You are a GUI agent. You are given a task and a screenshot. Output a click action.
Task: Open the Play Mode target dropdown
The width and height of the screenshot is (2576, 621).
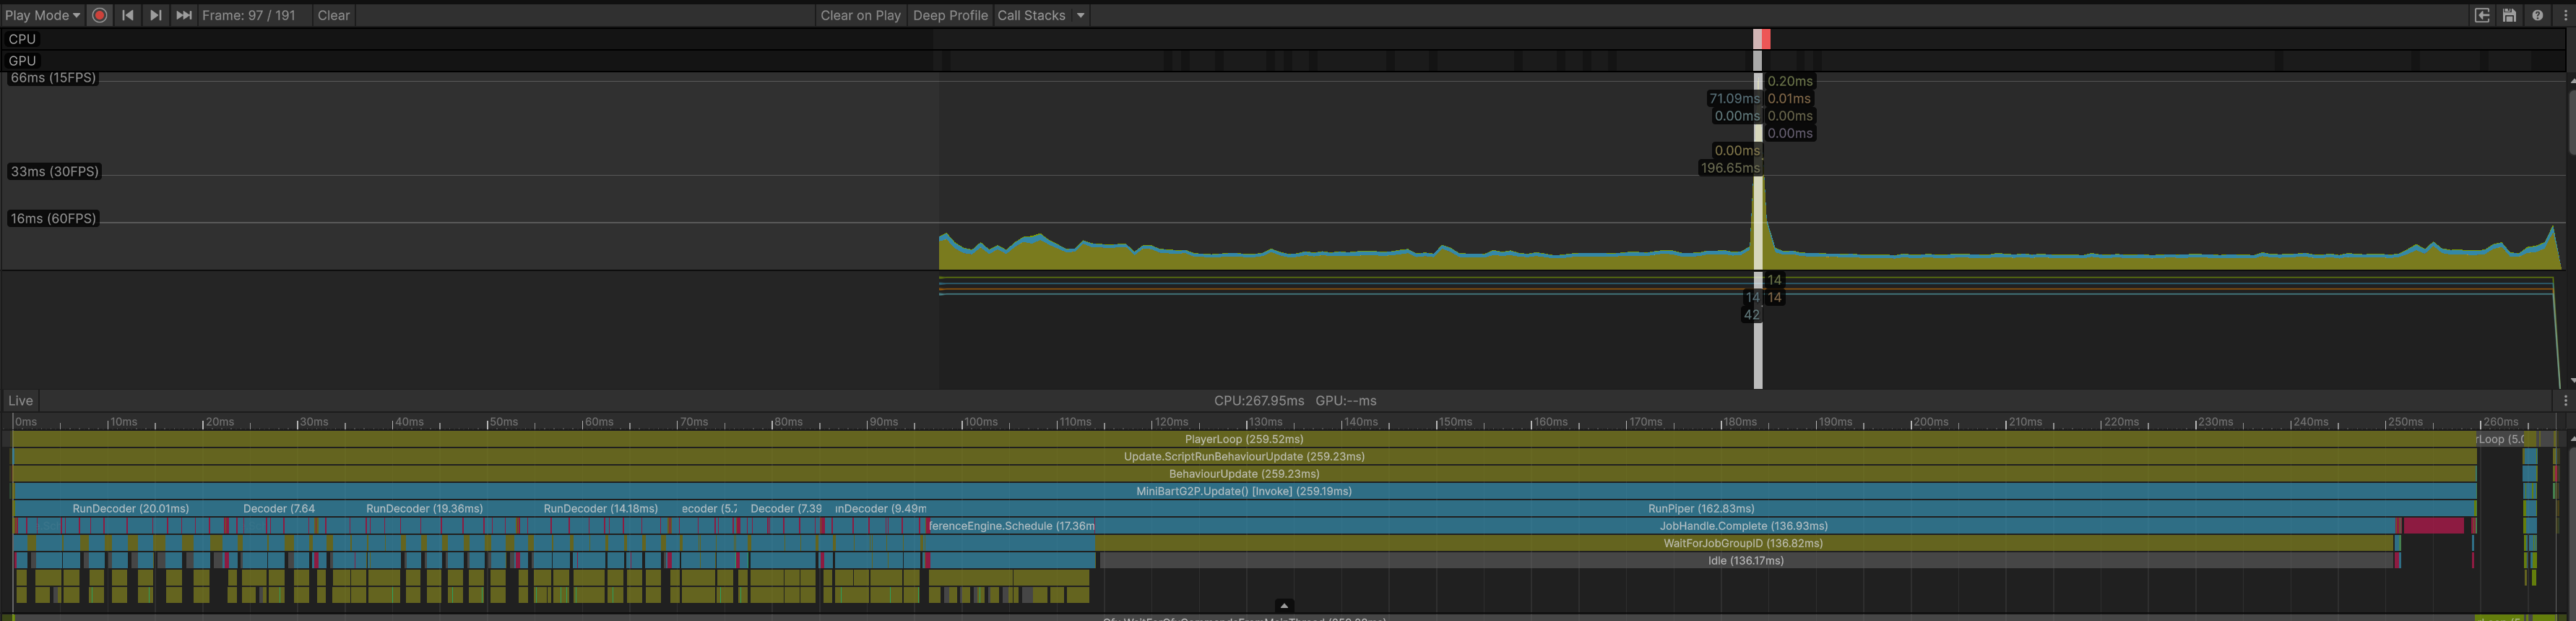(43, 15)
